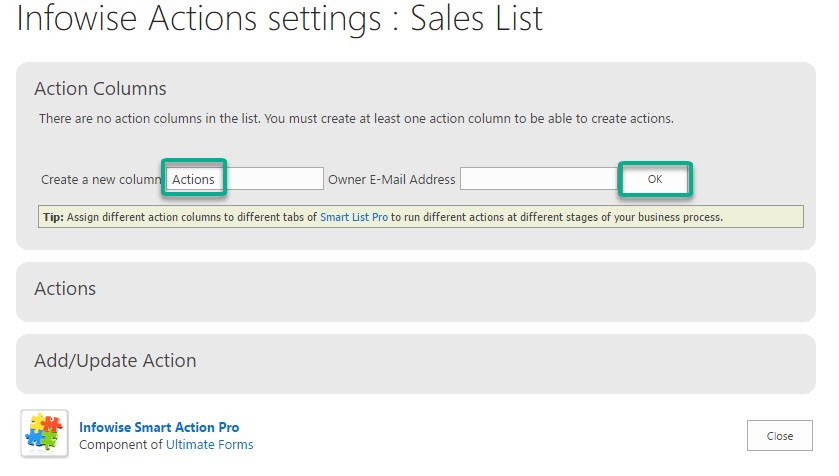Click the 'Create a new column' label
Image resolution: width=839 pixels, height=476 pixels.
click(101, 179)
